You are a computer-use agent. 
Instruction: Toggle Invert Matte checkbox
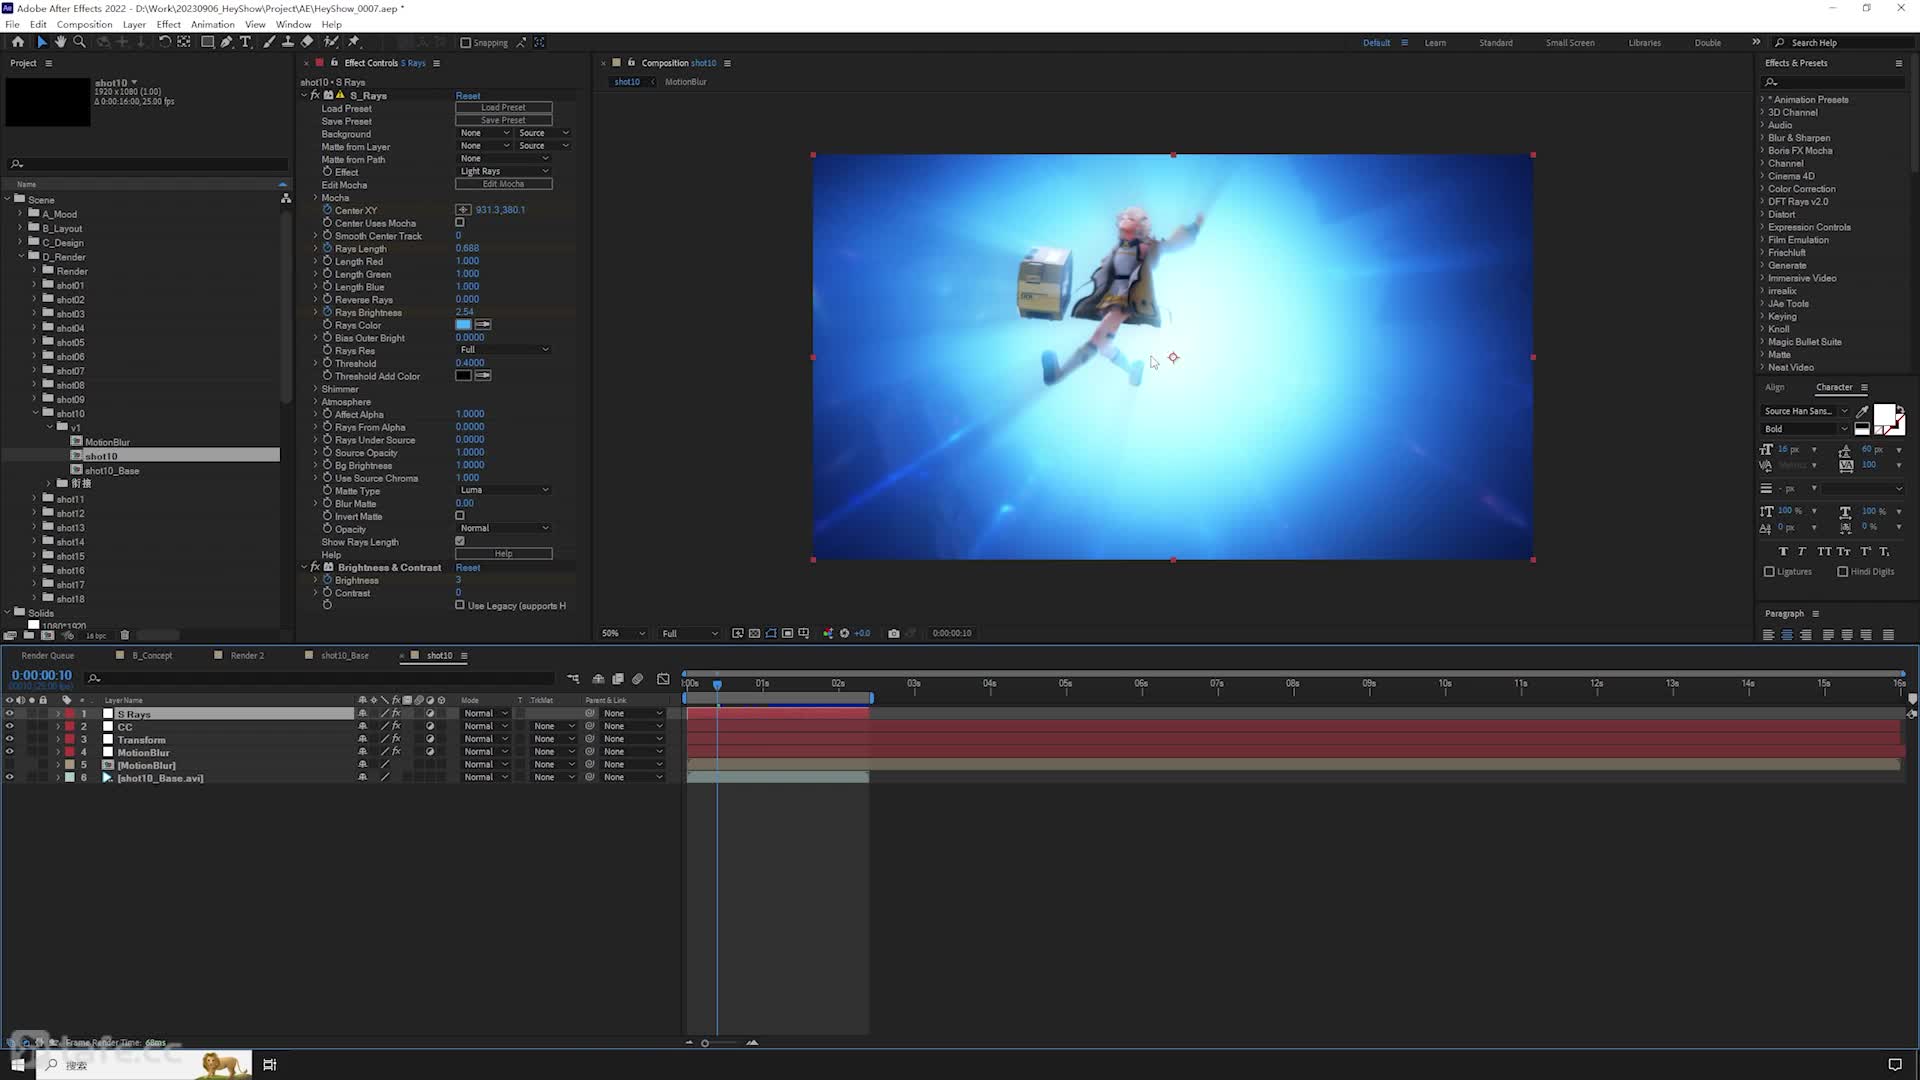(x=460, y=516)
